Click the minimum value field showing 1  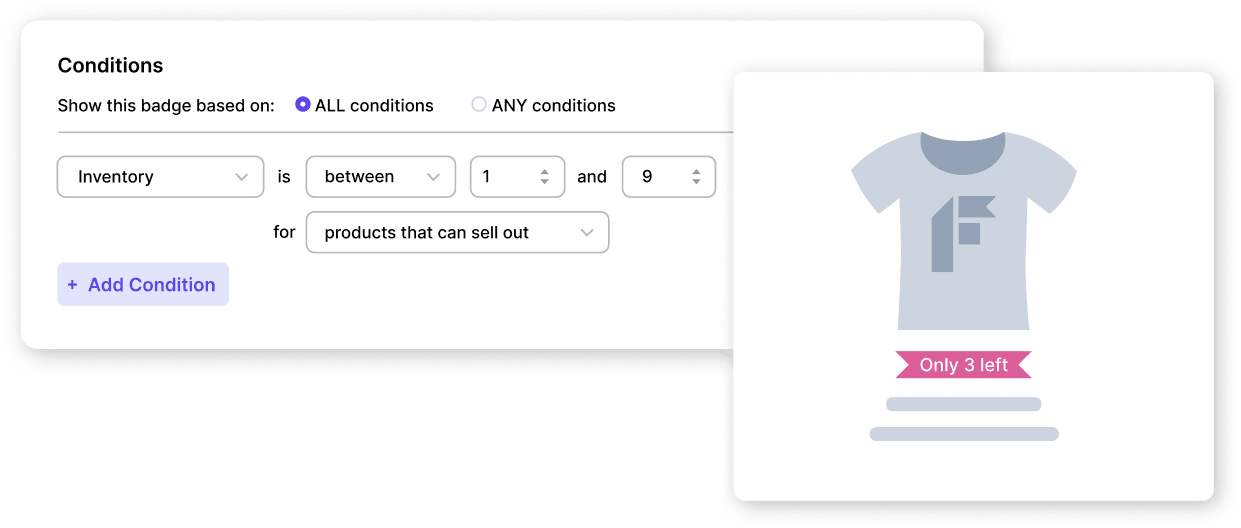click(x=503, y=177)
